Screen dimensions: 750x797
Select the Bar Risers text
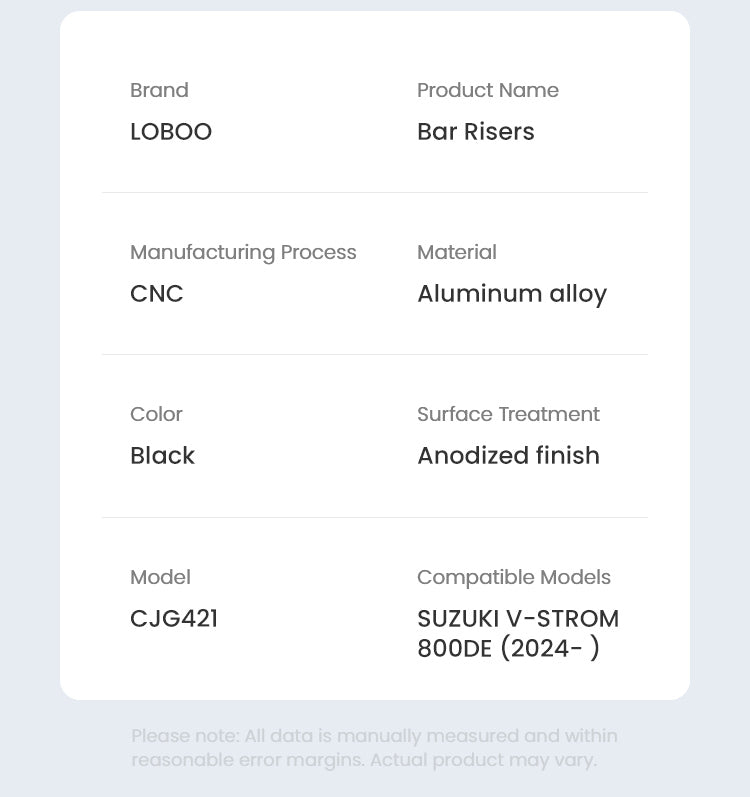click(476, 132)
